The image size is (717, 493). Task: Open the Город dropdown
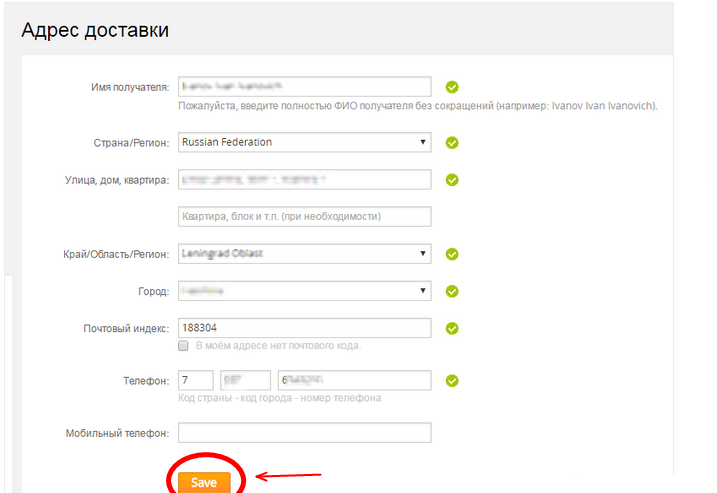click(x=305, y=291)
